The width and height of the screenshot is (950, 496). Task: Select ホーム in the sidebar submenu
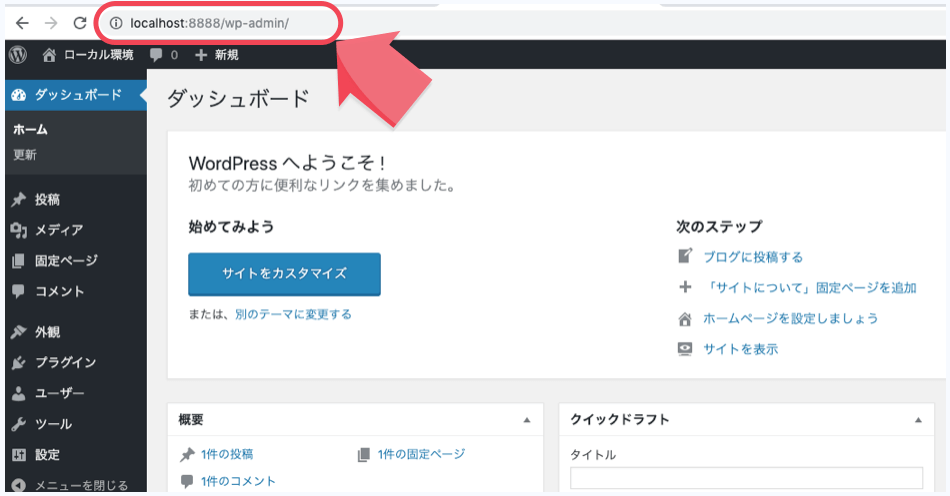tap(30, 129)
